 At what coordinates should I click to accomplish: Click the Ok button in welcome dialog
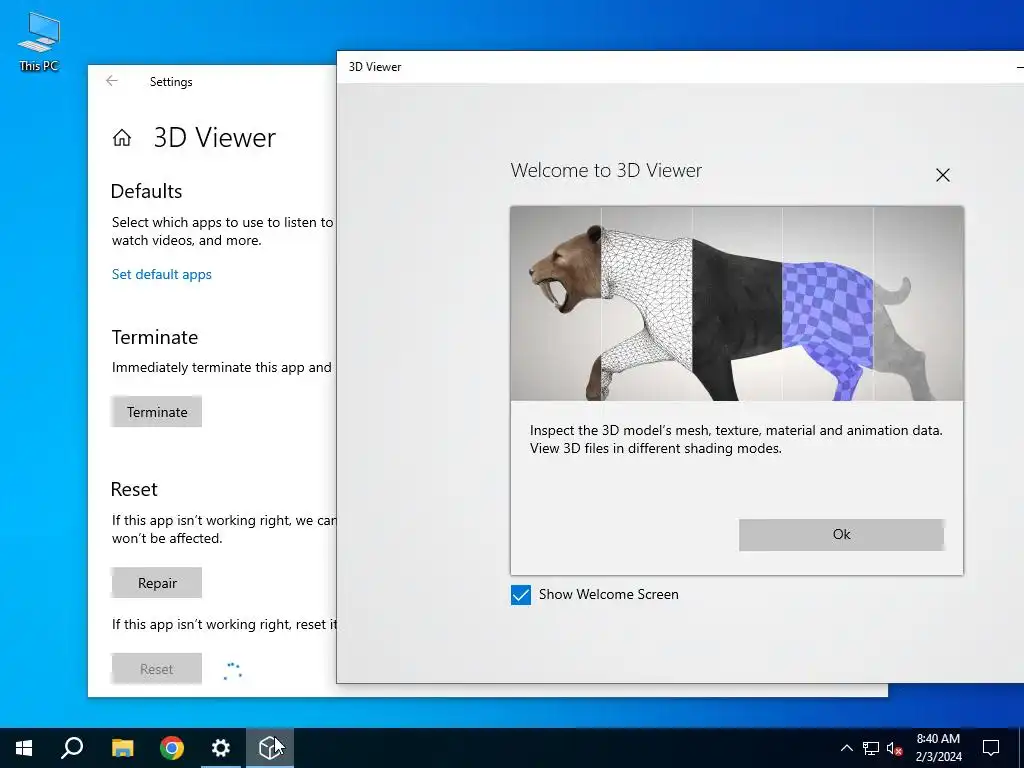tap(841, 535)
